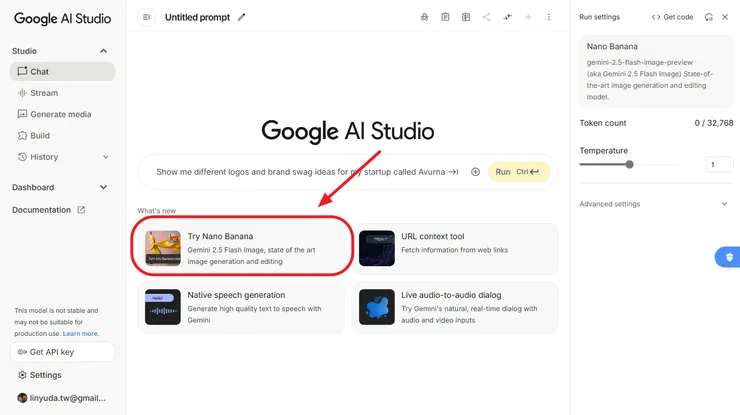Viewport: 740px width, 415px height.
Task: Open Generate media in the sidebar
Action: [62, 114]
